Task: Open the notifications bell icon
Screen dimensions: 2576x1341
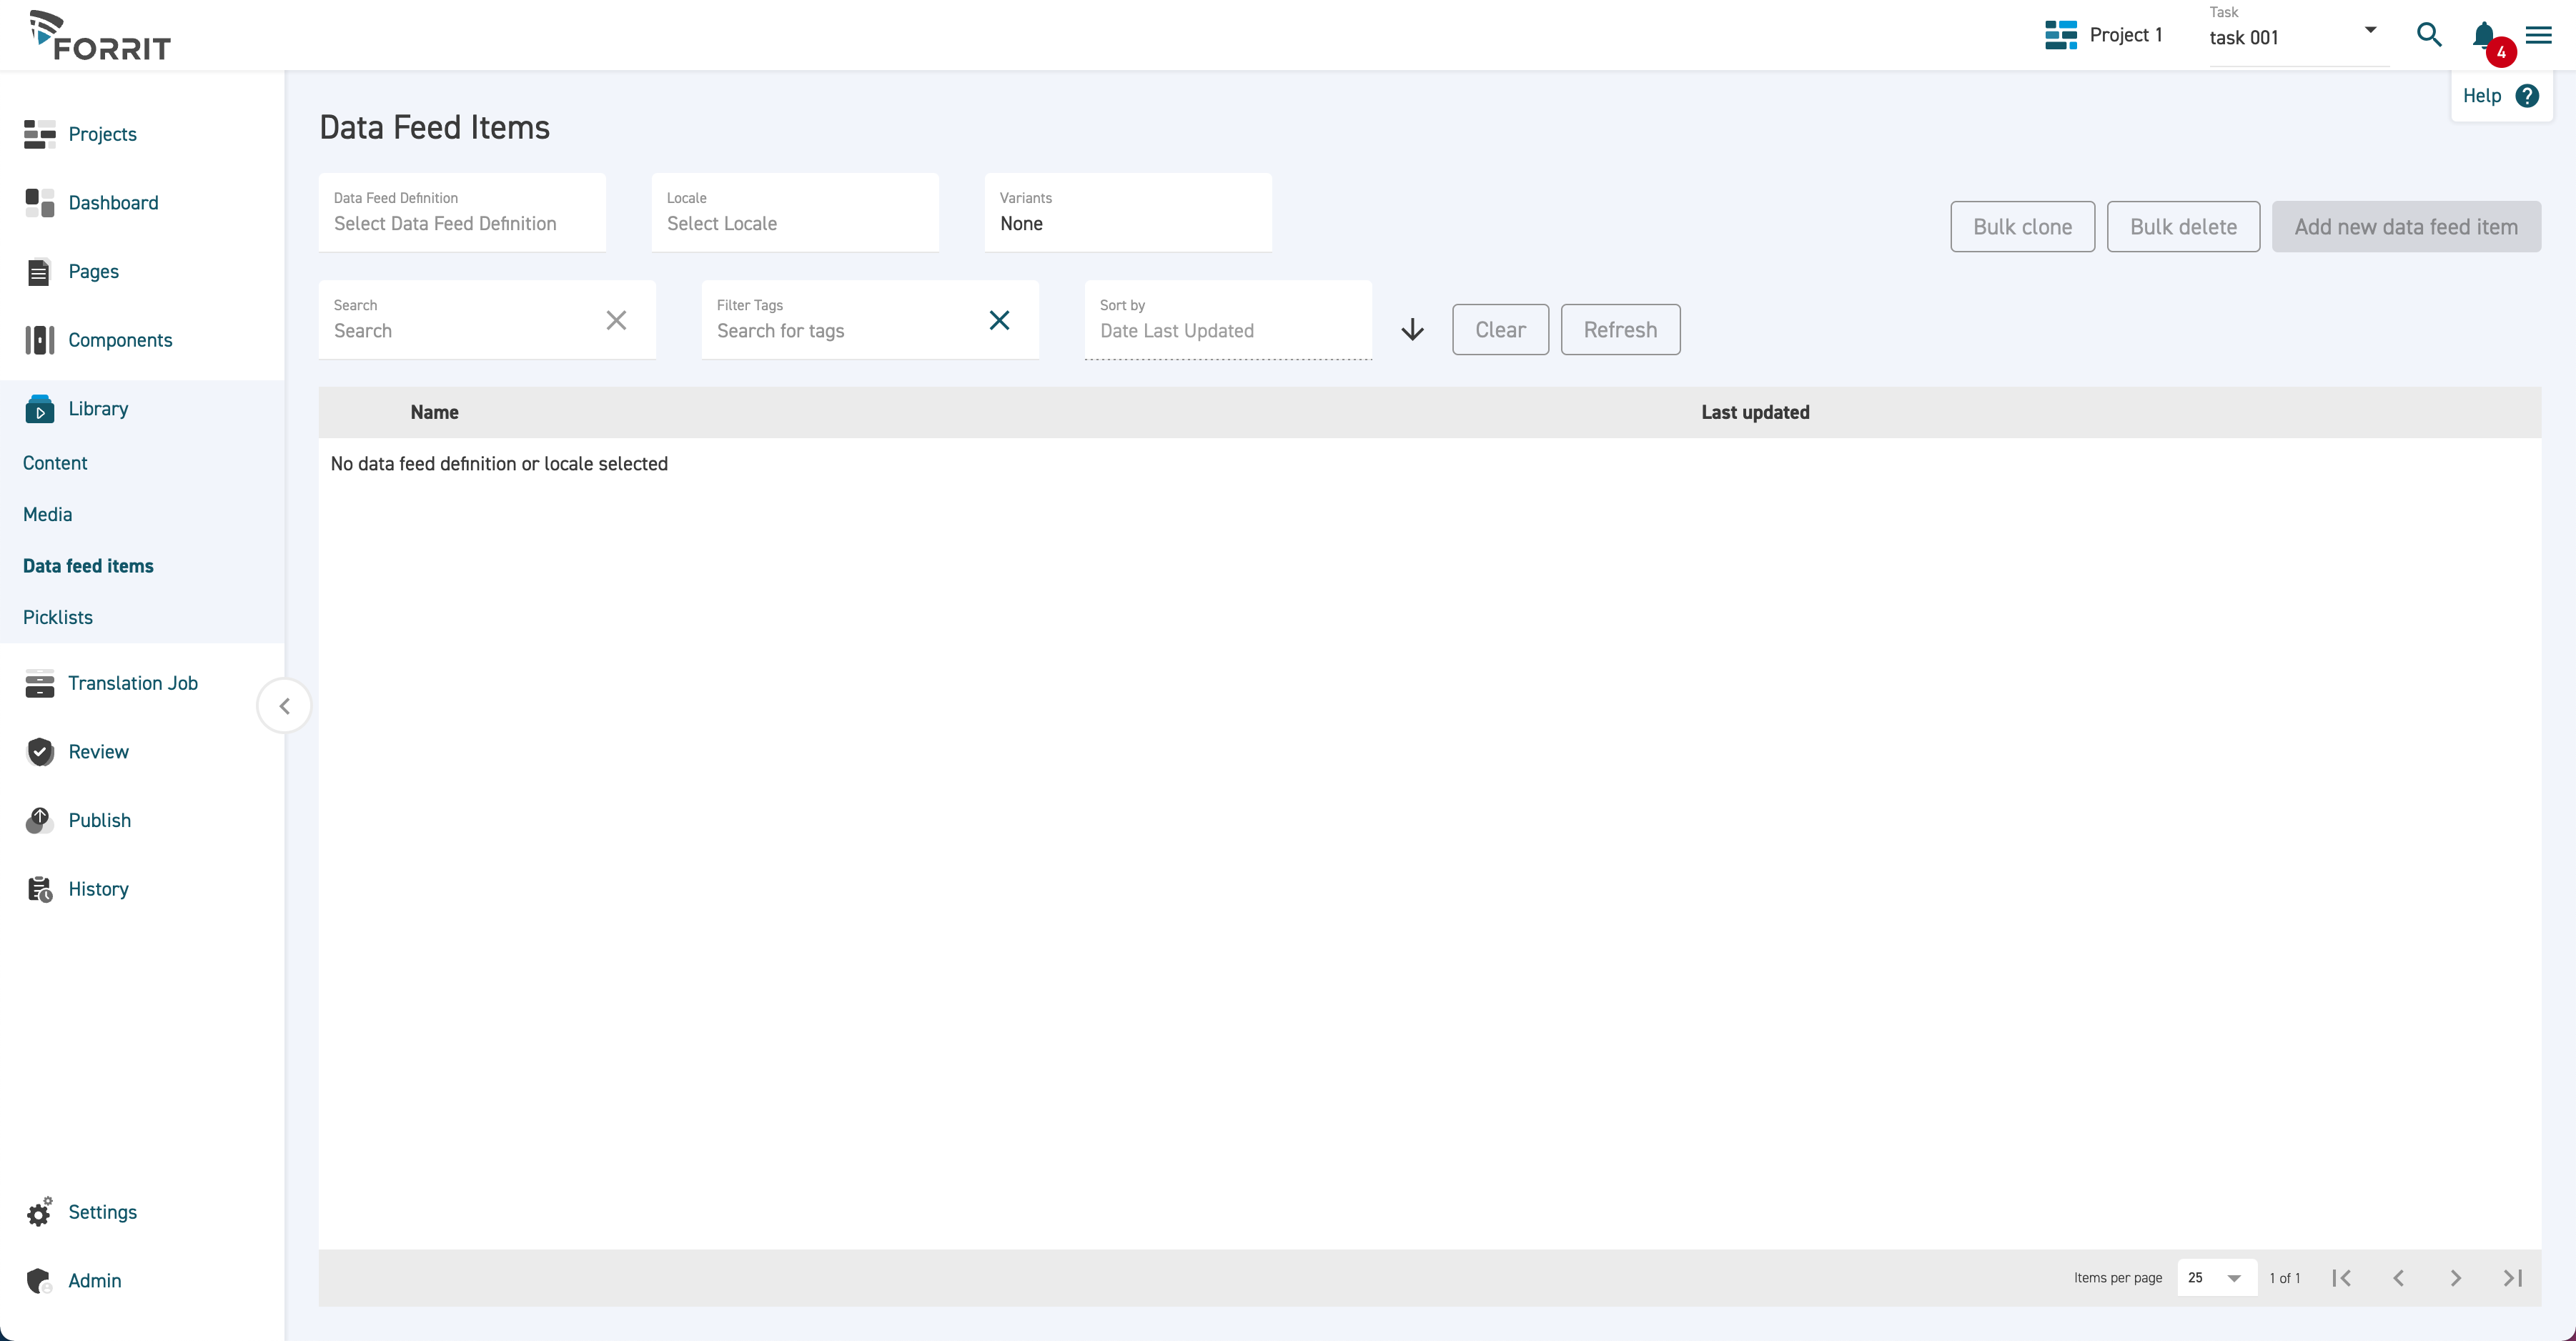Action: coord(2484,35)
